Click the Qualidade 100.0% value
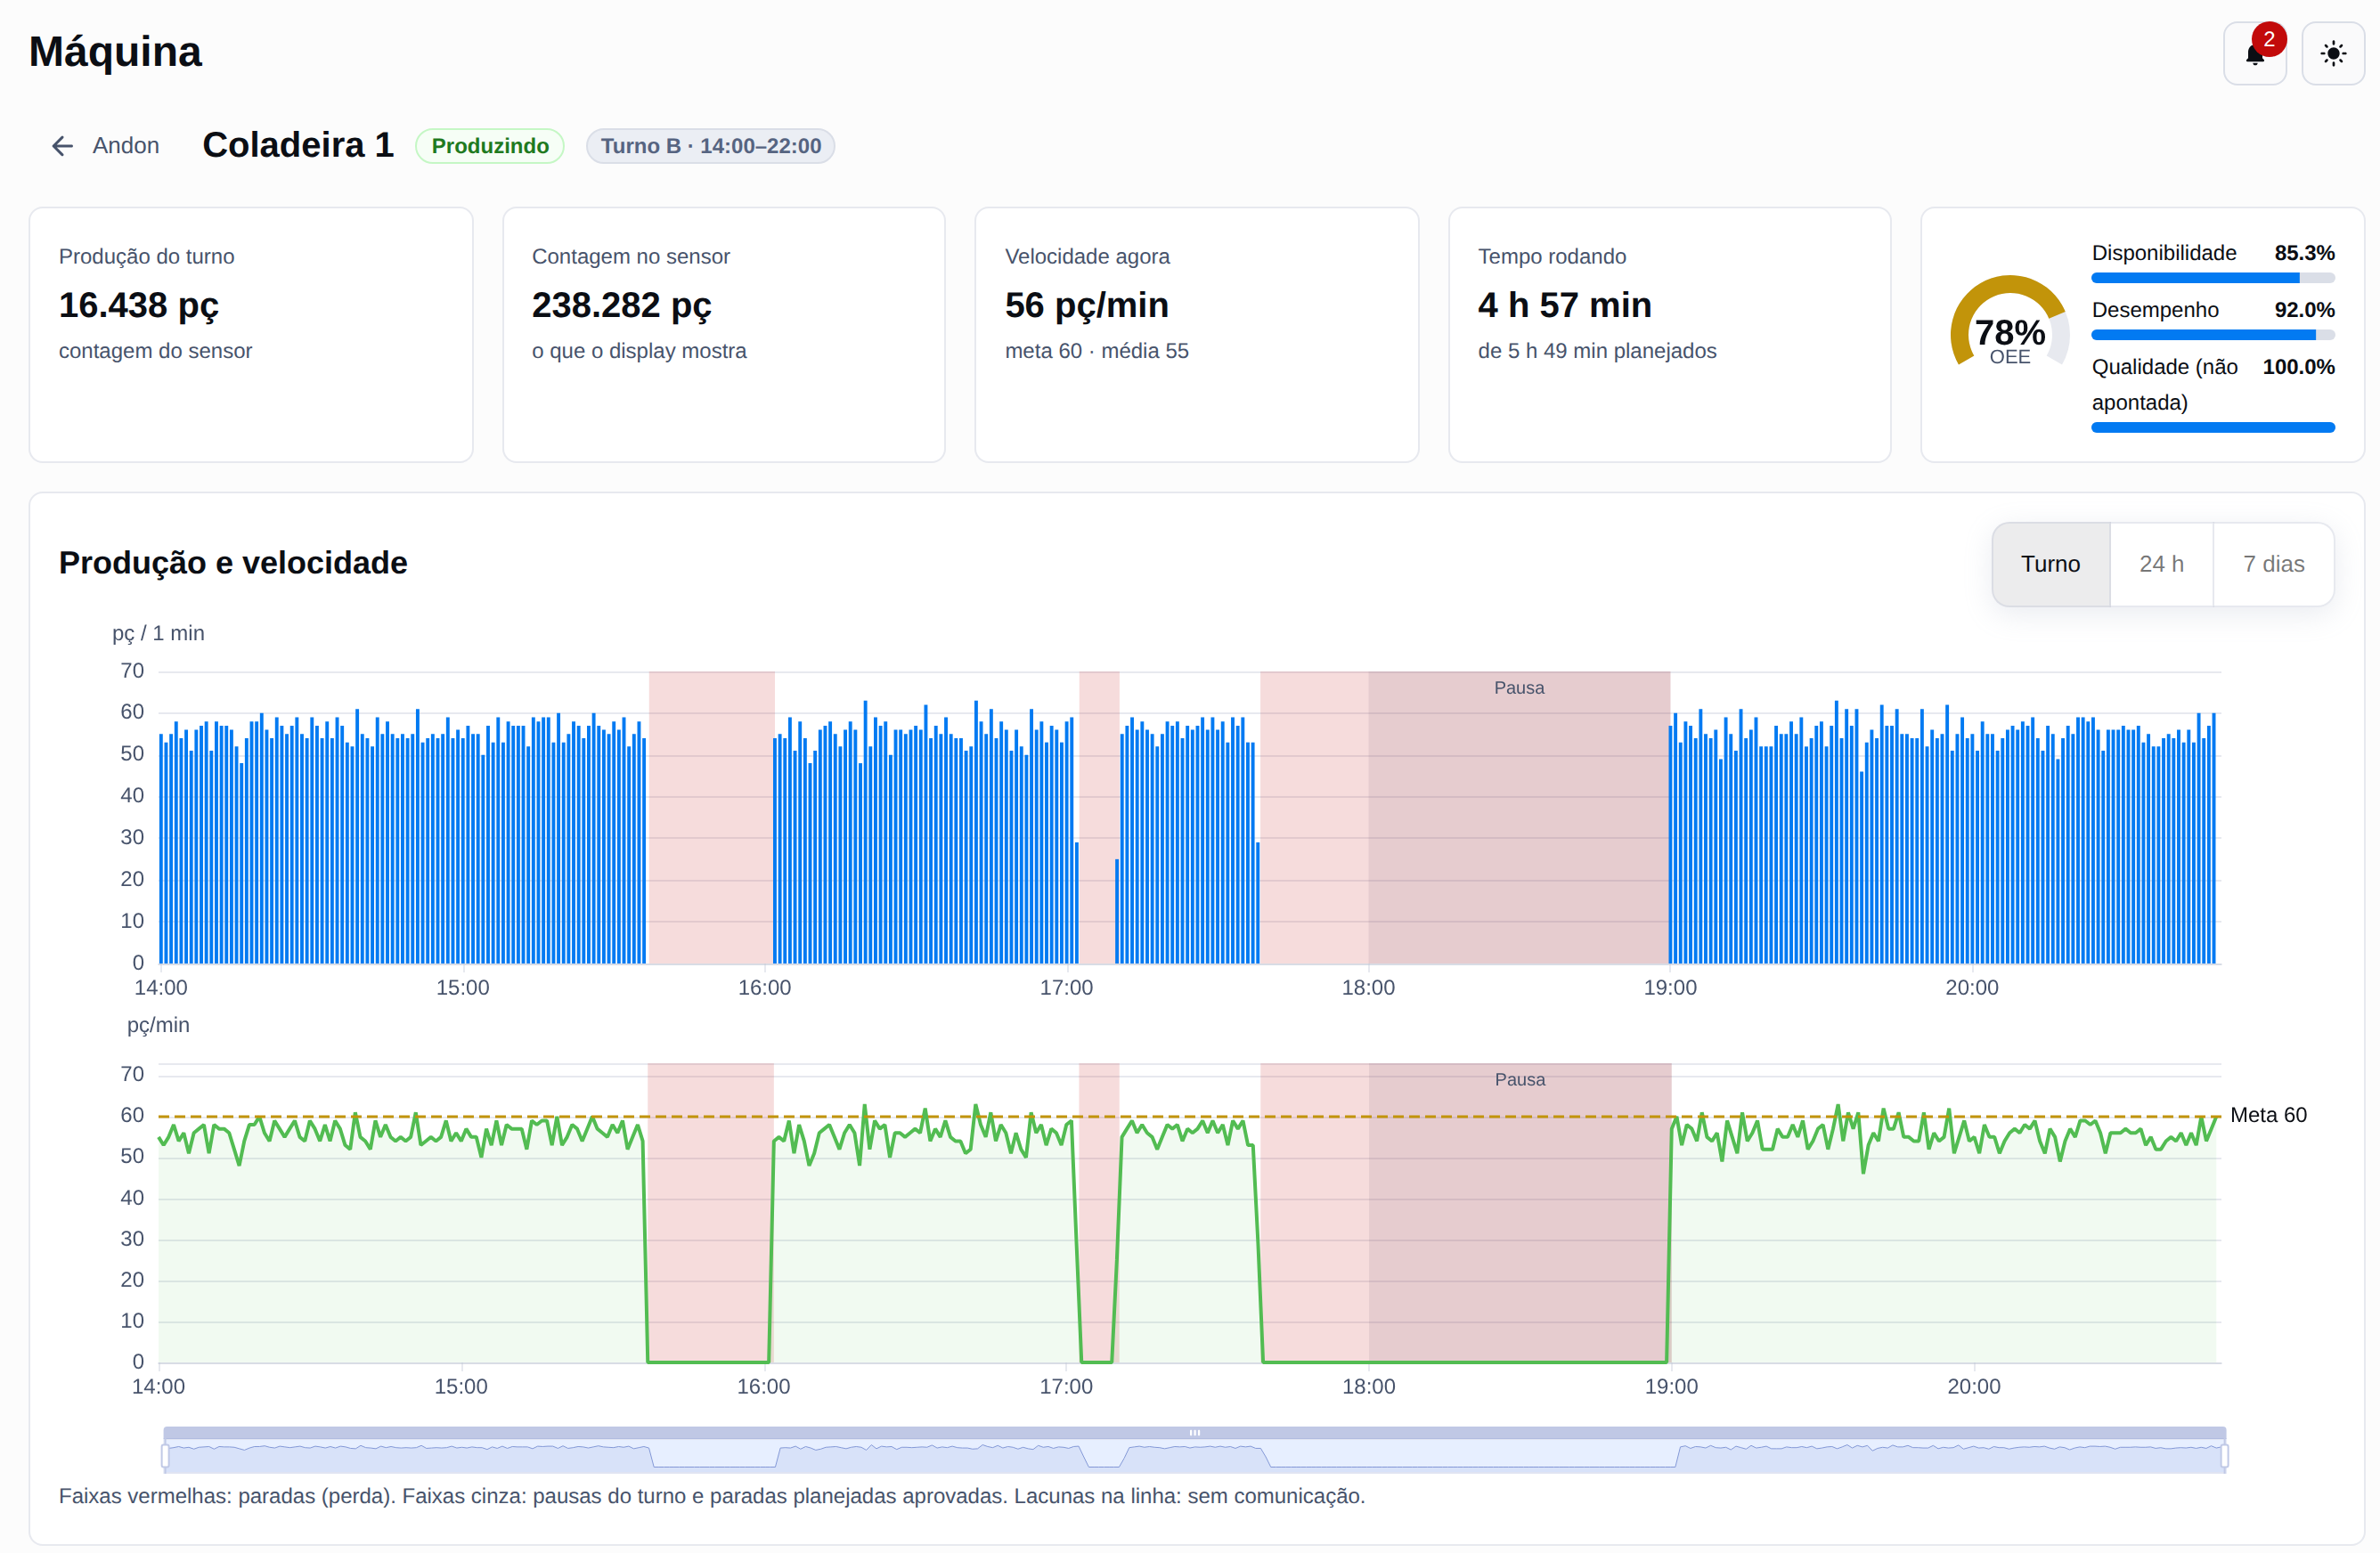 tap(2298, 367)
